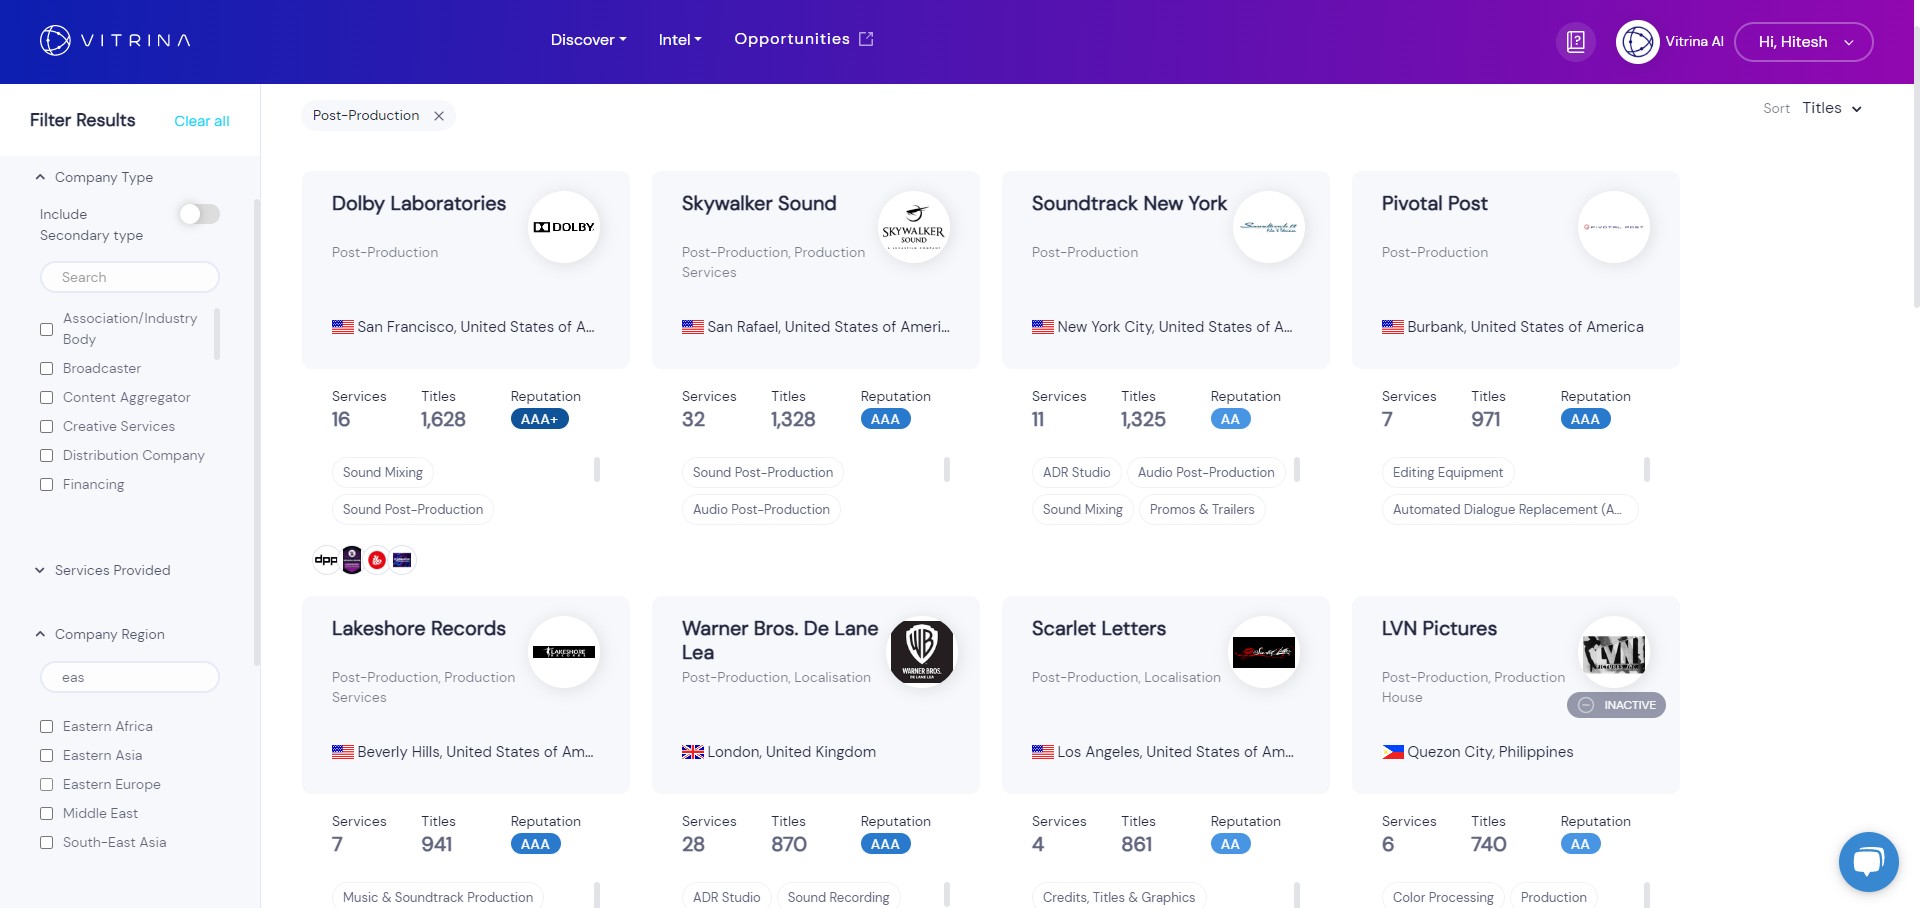Open the help guide icon in header

click(x=1576, y=42)
